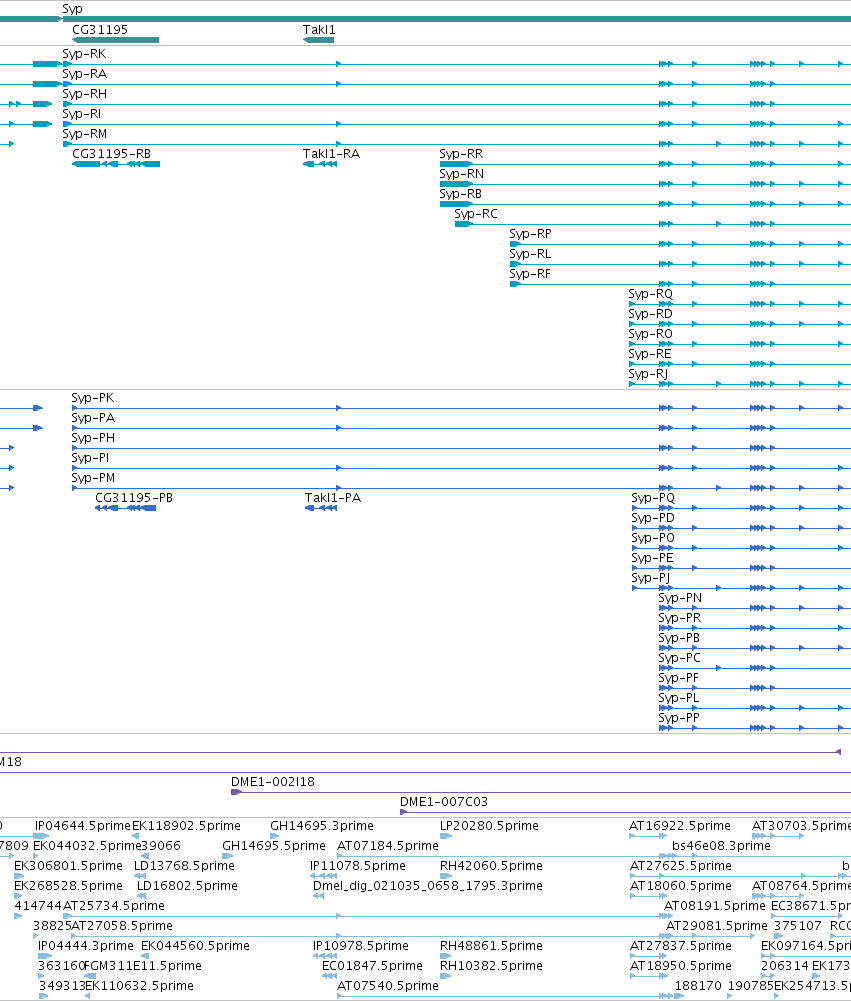Click EST RH48861.5prime
Image resolution: width=851 pixels, height=1001 pixels.
[491, 945]
